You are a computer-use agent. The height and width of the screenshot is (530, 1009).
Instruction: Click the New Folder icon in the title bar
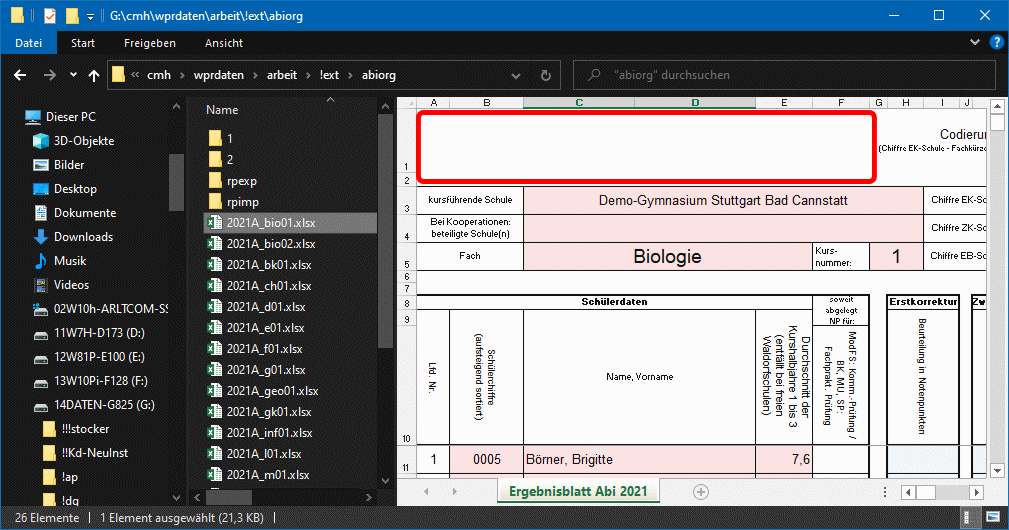71,16
